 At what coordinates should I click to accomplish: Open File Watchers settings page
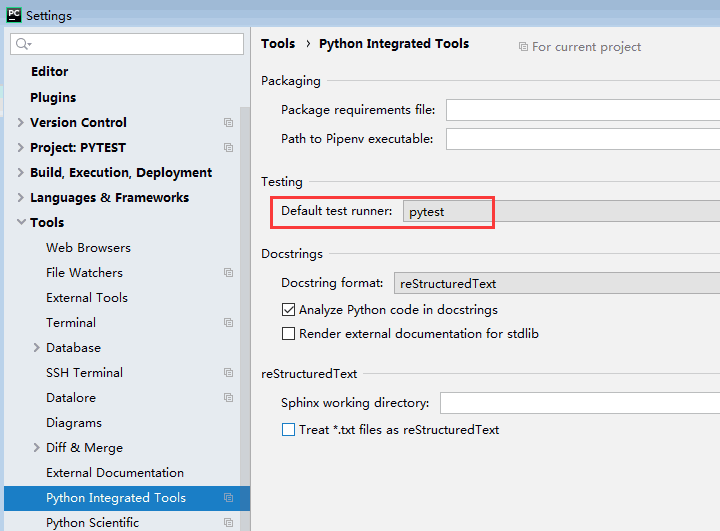pyautogui.click(x=84, y=272)
